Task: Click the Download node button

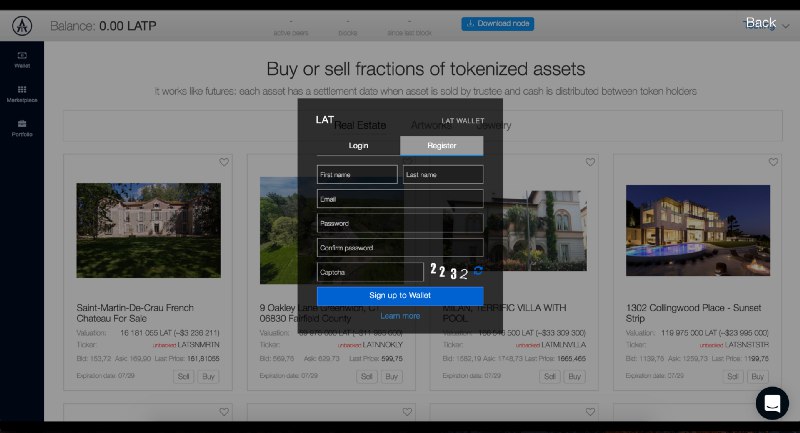Action: (x=498, y=23)
